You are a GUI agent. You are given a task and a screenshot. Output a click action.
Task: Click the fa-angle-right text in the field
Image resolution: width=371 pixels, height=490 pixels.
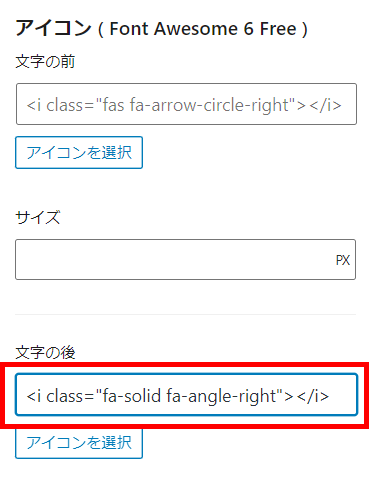pos(222,397)
